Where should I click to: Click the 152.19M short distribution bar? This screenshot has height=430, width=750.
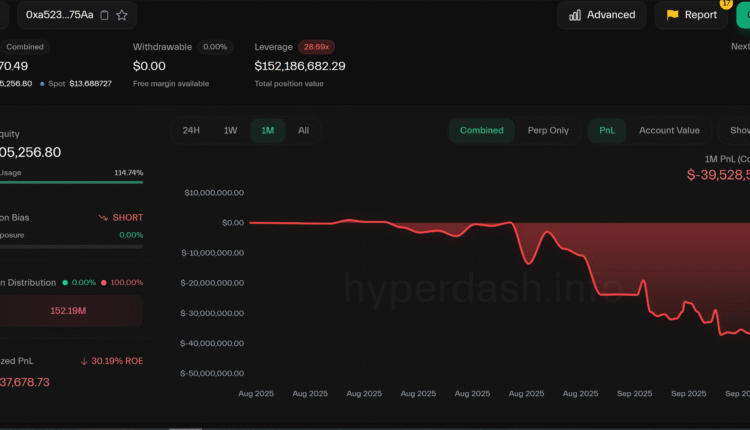click(x=70, y=311)
